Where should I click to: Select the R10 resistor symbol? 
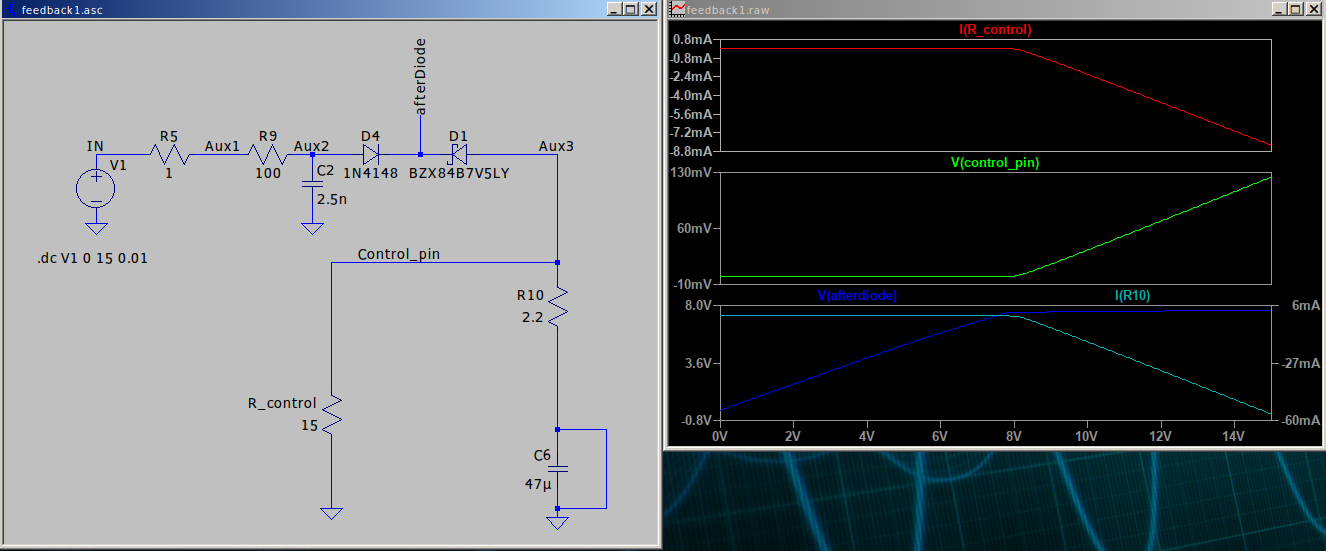[x=557, y=309]
